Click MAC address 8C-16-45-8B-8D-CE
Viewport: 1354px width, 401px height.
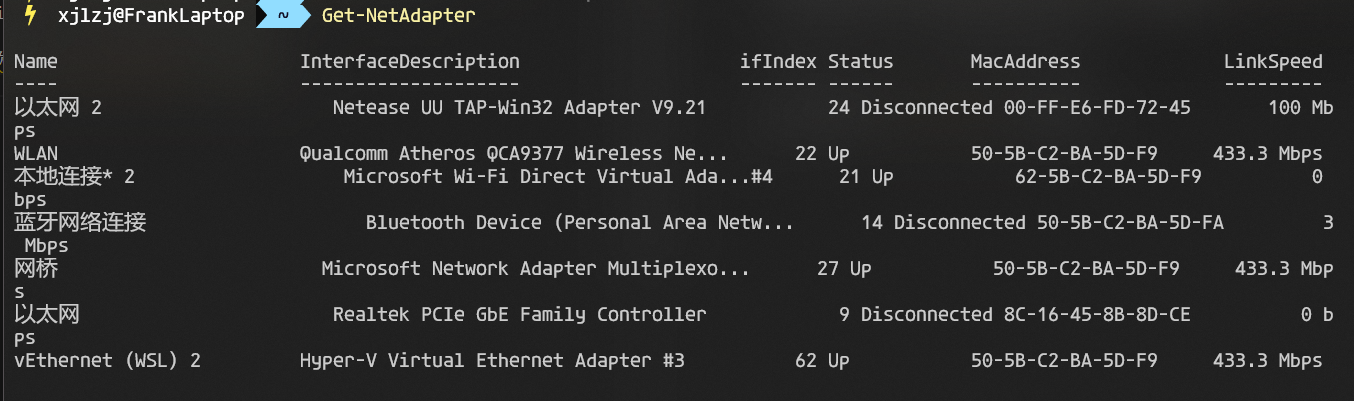[1096, 314]
